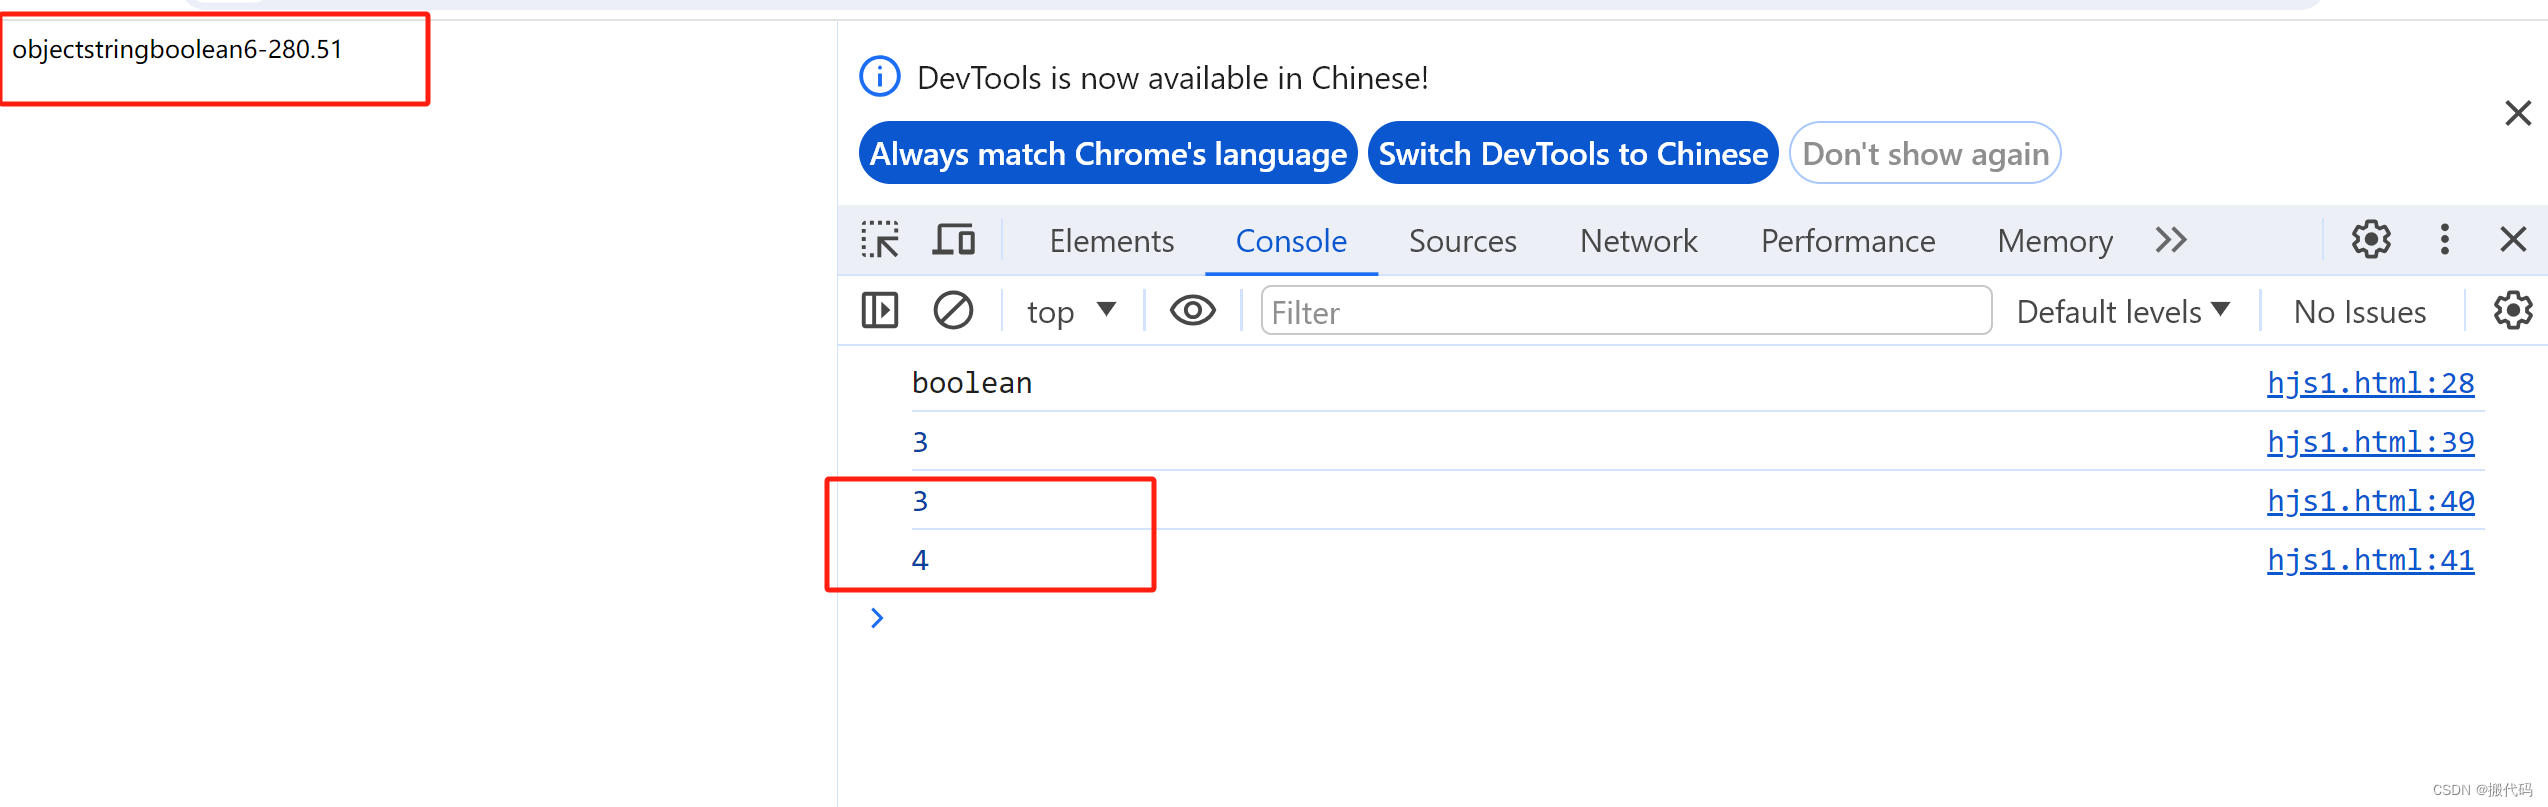Open source link hjs1.html:40
Viewport: 2548px width, 807px height.
click(x=2370, y=501)
